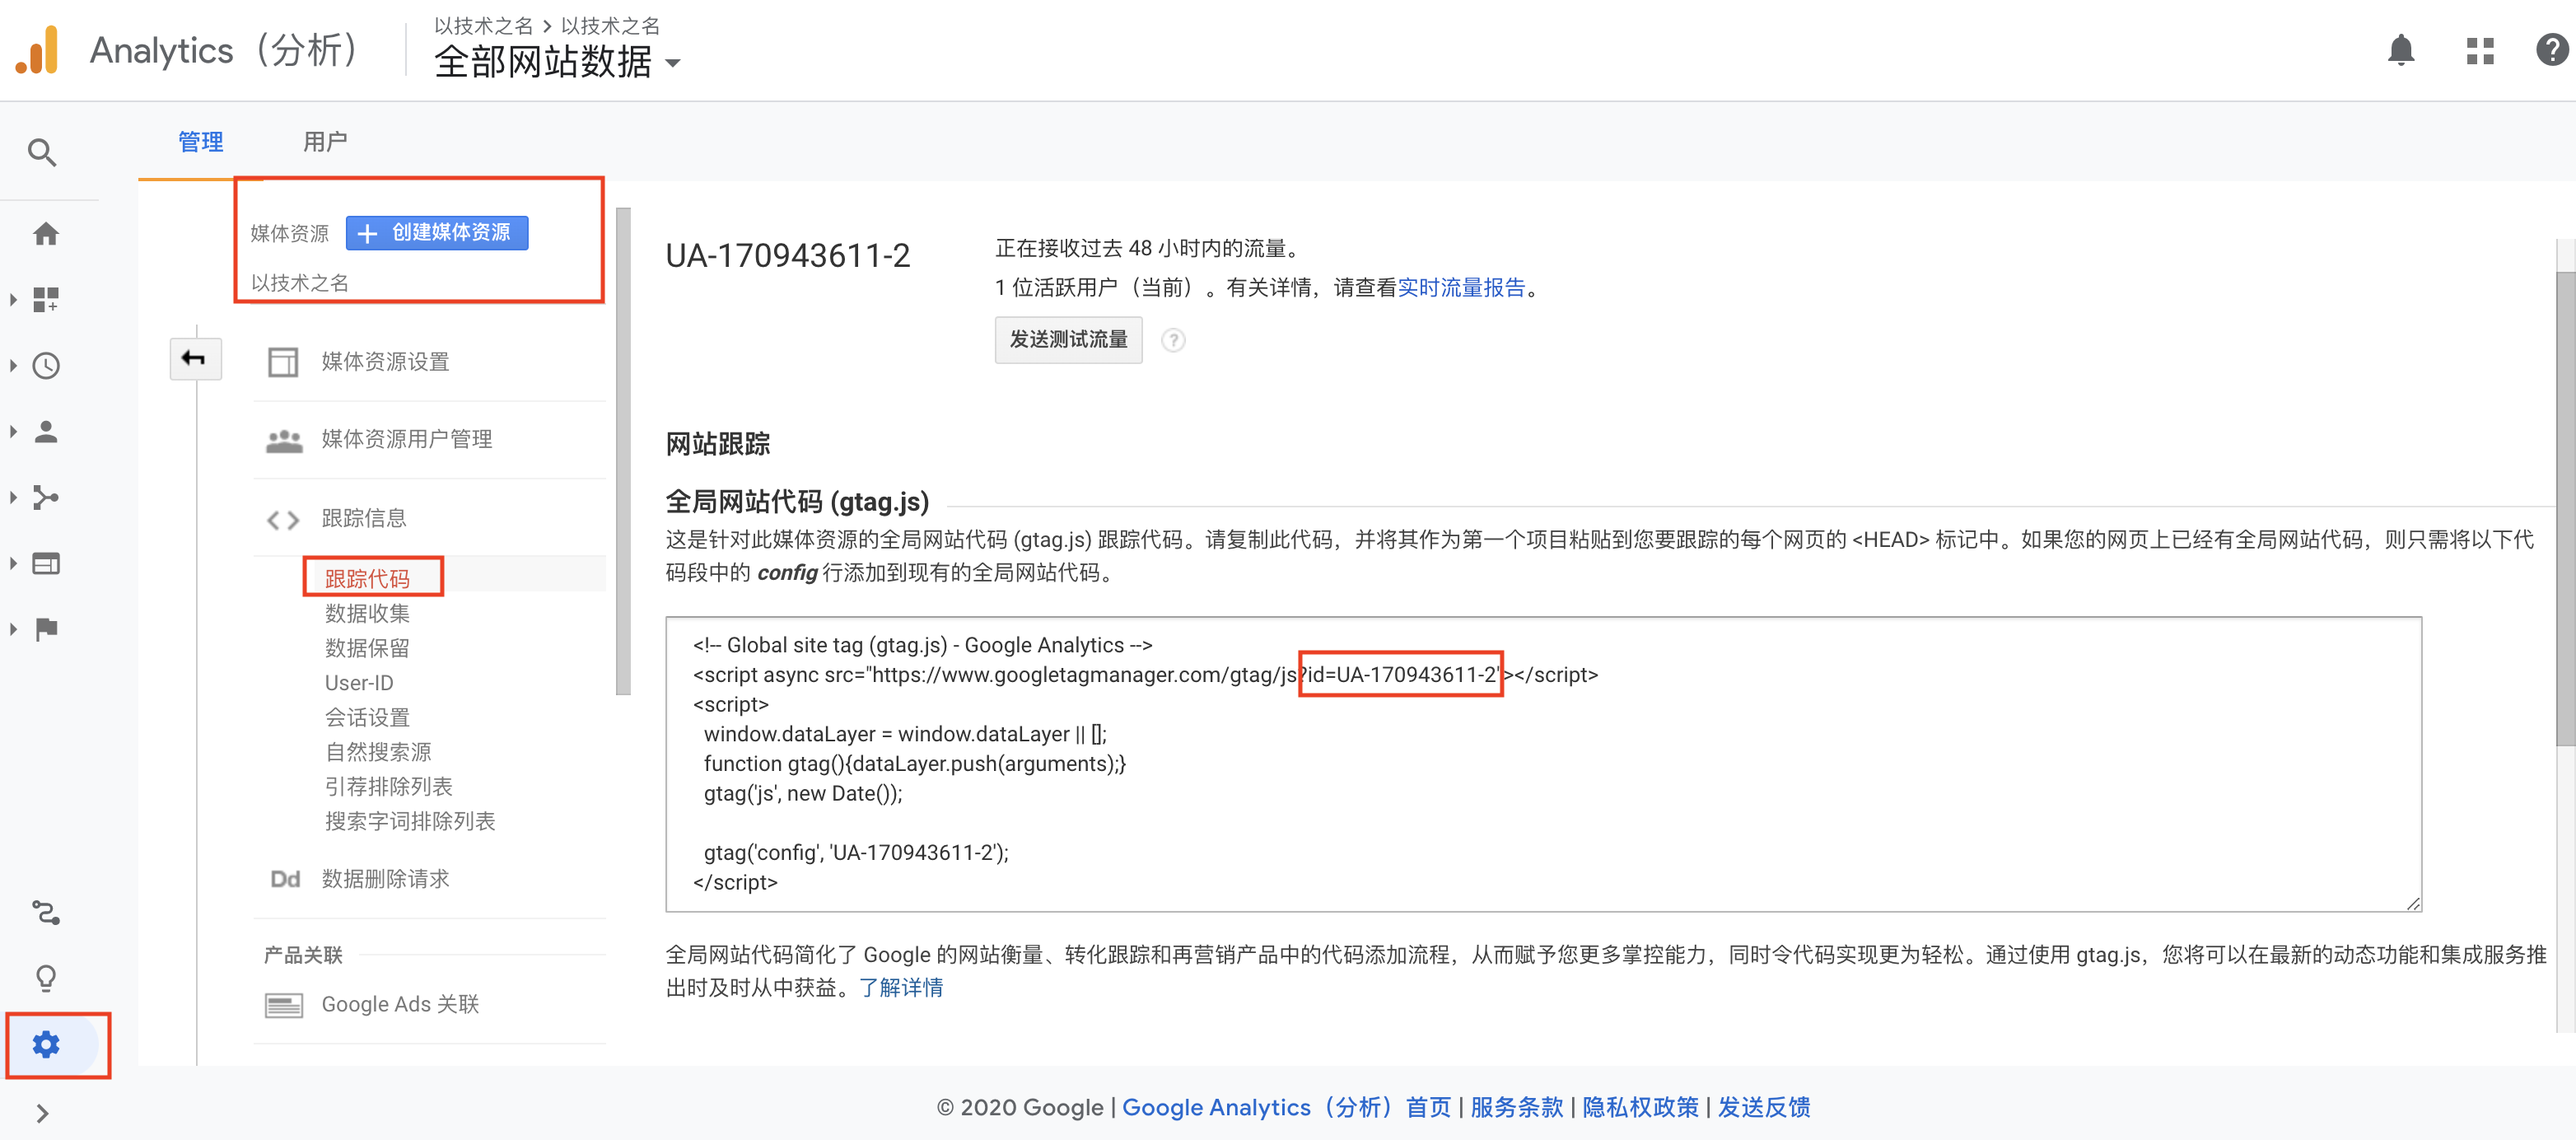Click the Google Analytics logo
Image resolution: width=2576 pixels, height=1140 pixels.
coord(37,50)
